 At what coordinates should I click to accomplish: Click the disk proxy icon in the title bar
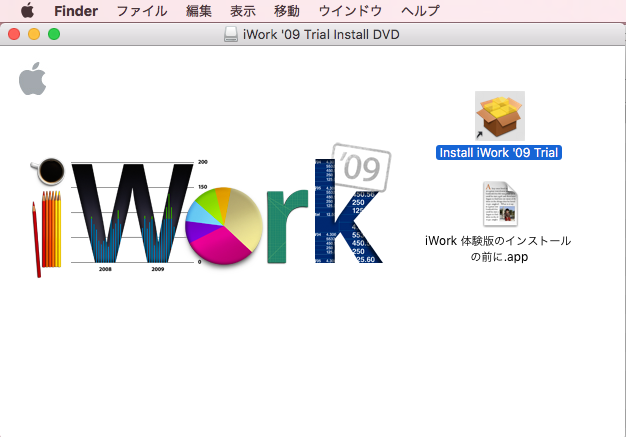point(231,34)
